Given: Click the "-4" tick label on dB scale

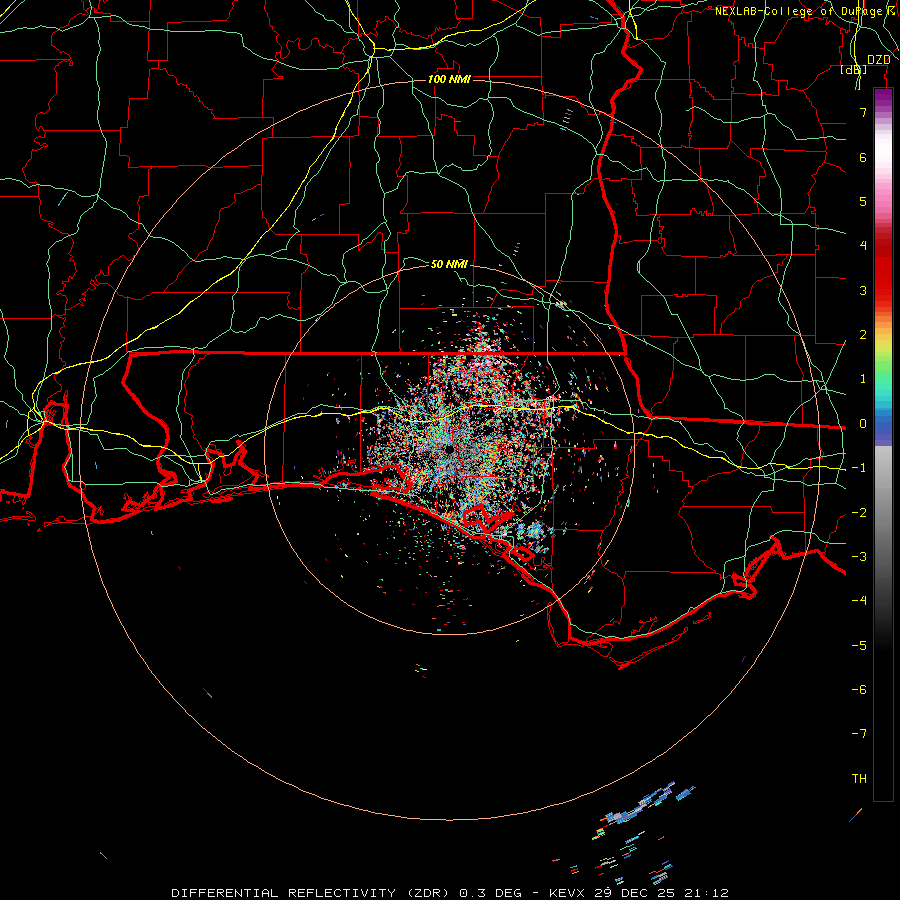Looking at the screenshot, I should pos(859,601).
